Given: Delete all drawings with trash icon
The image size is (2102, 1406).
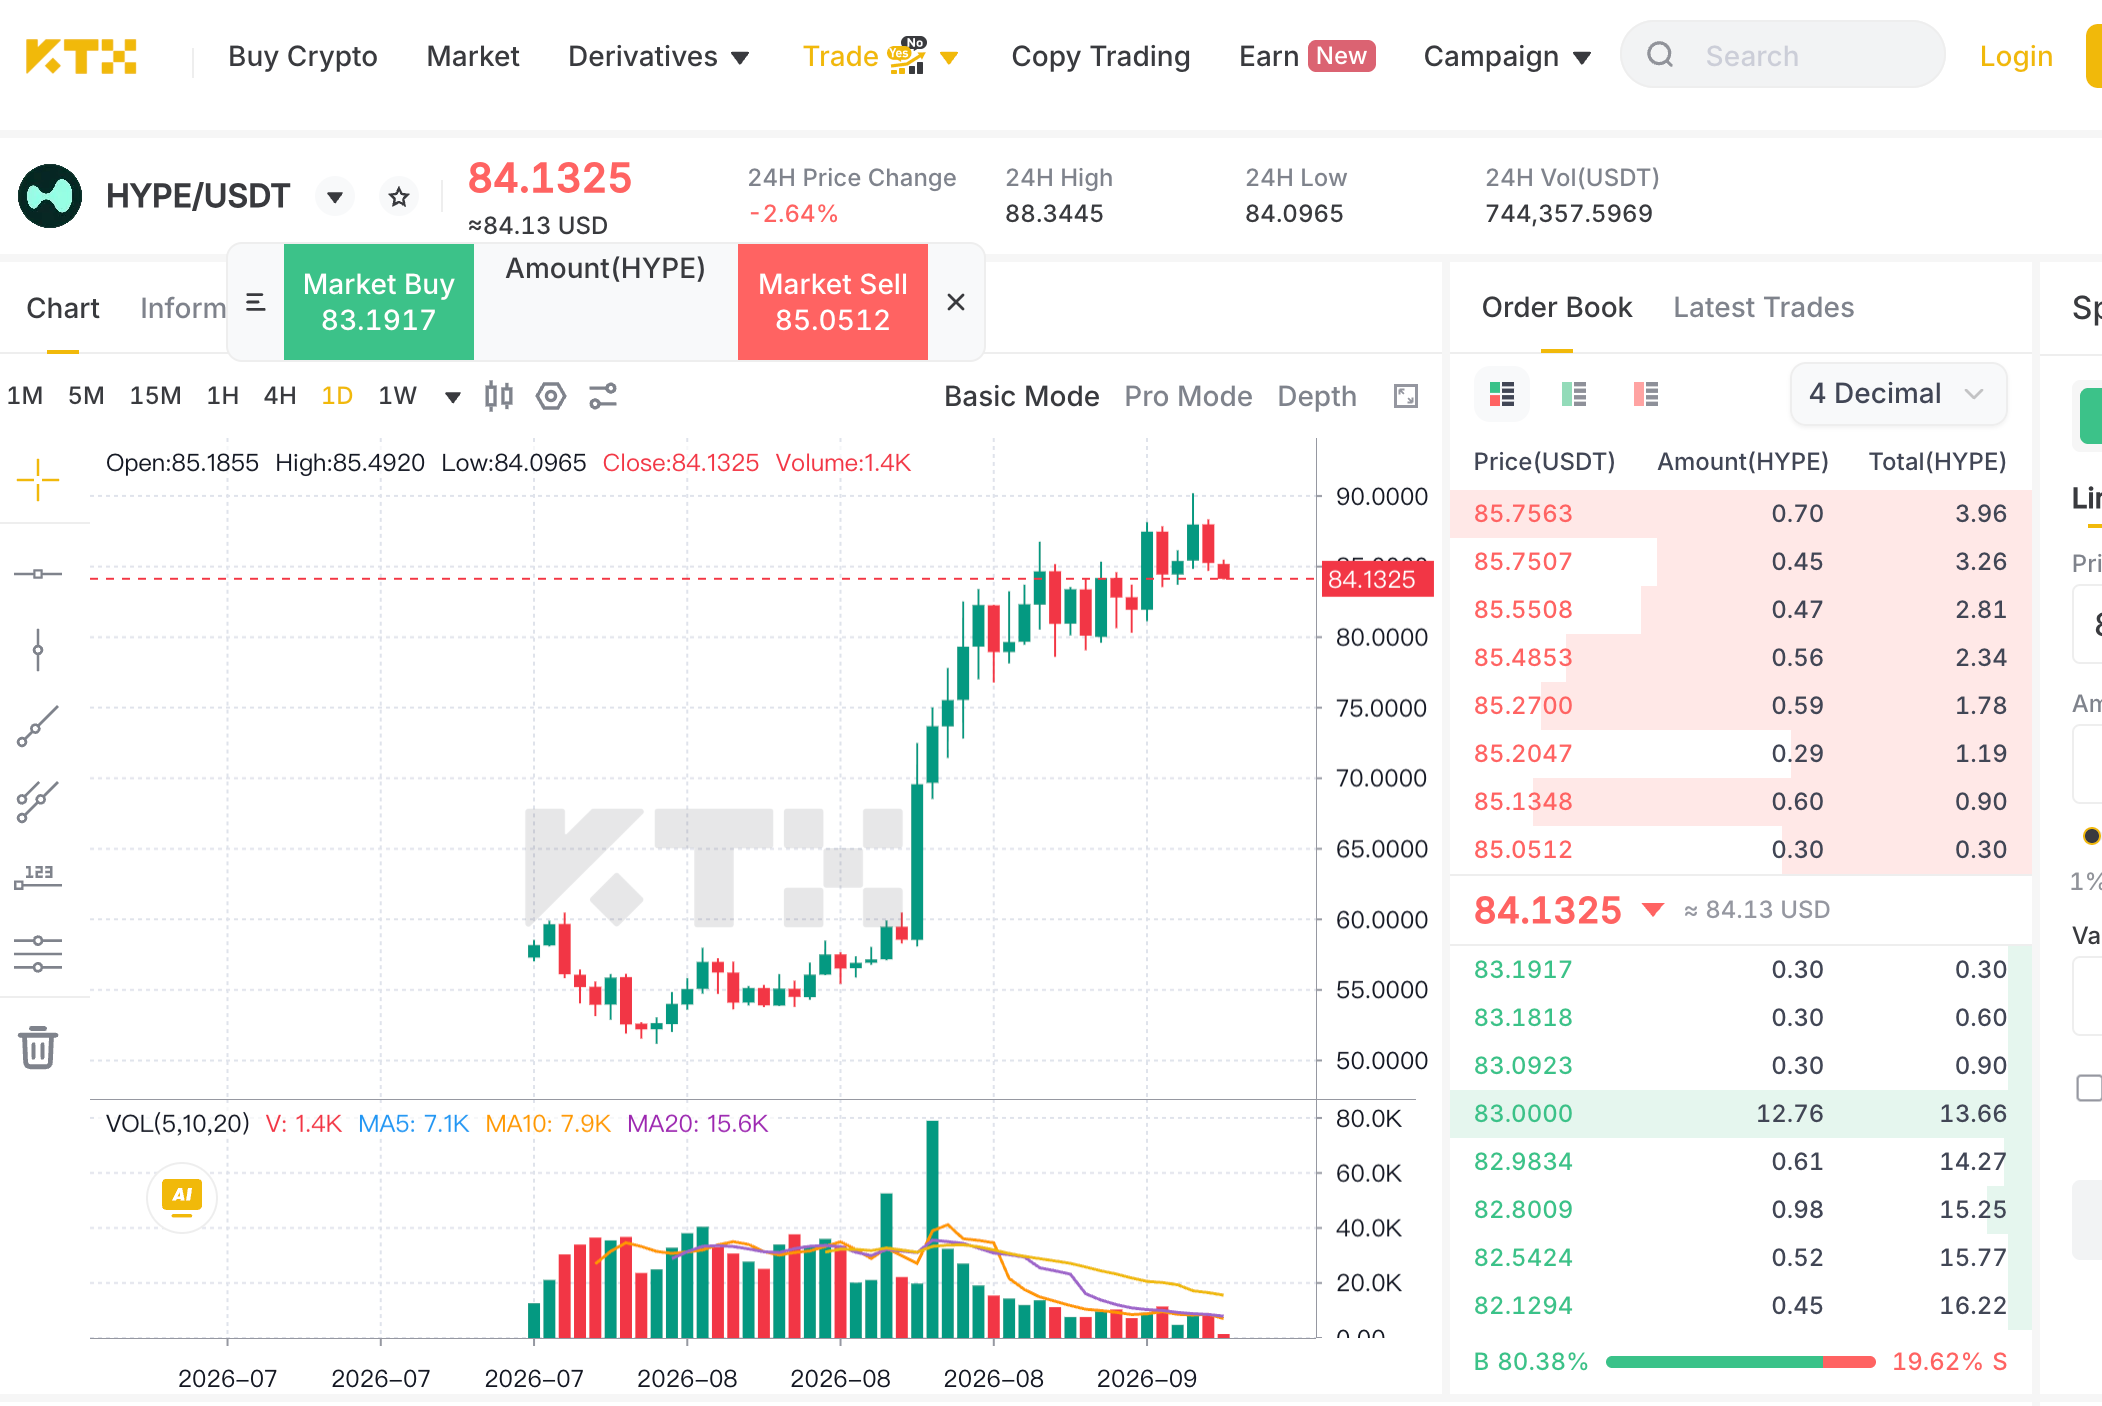Looking at the screenshot, I should point(38,1047).
